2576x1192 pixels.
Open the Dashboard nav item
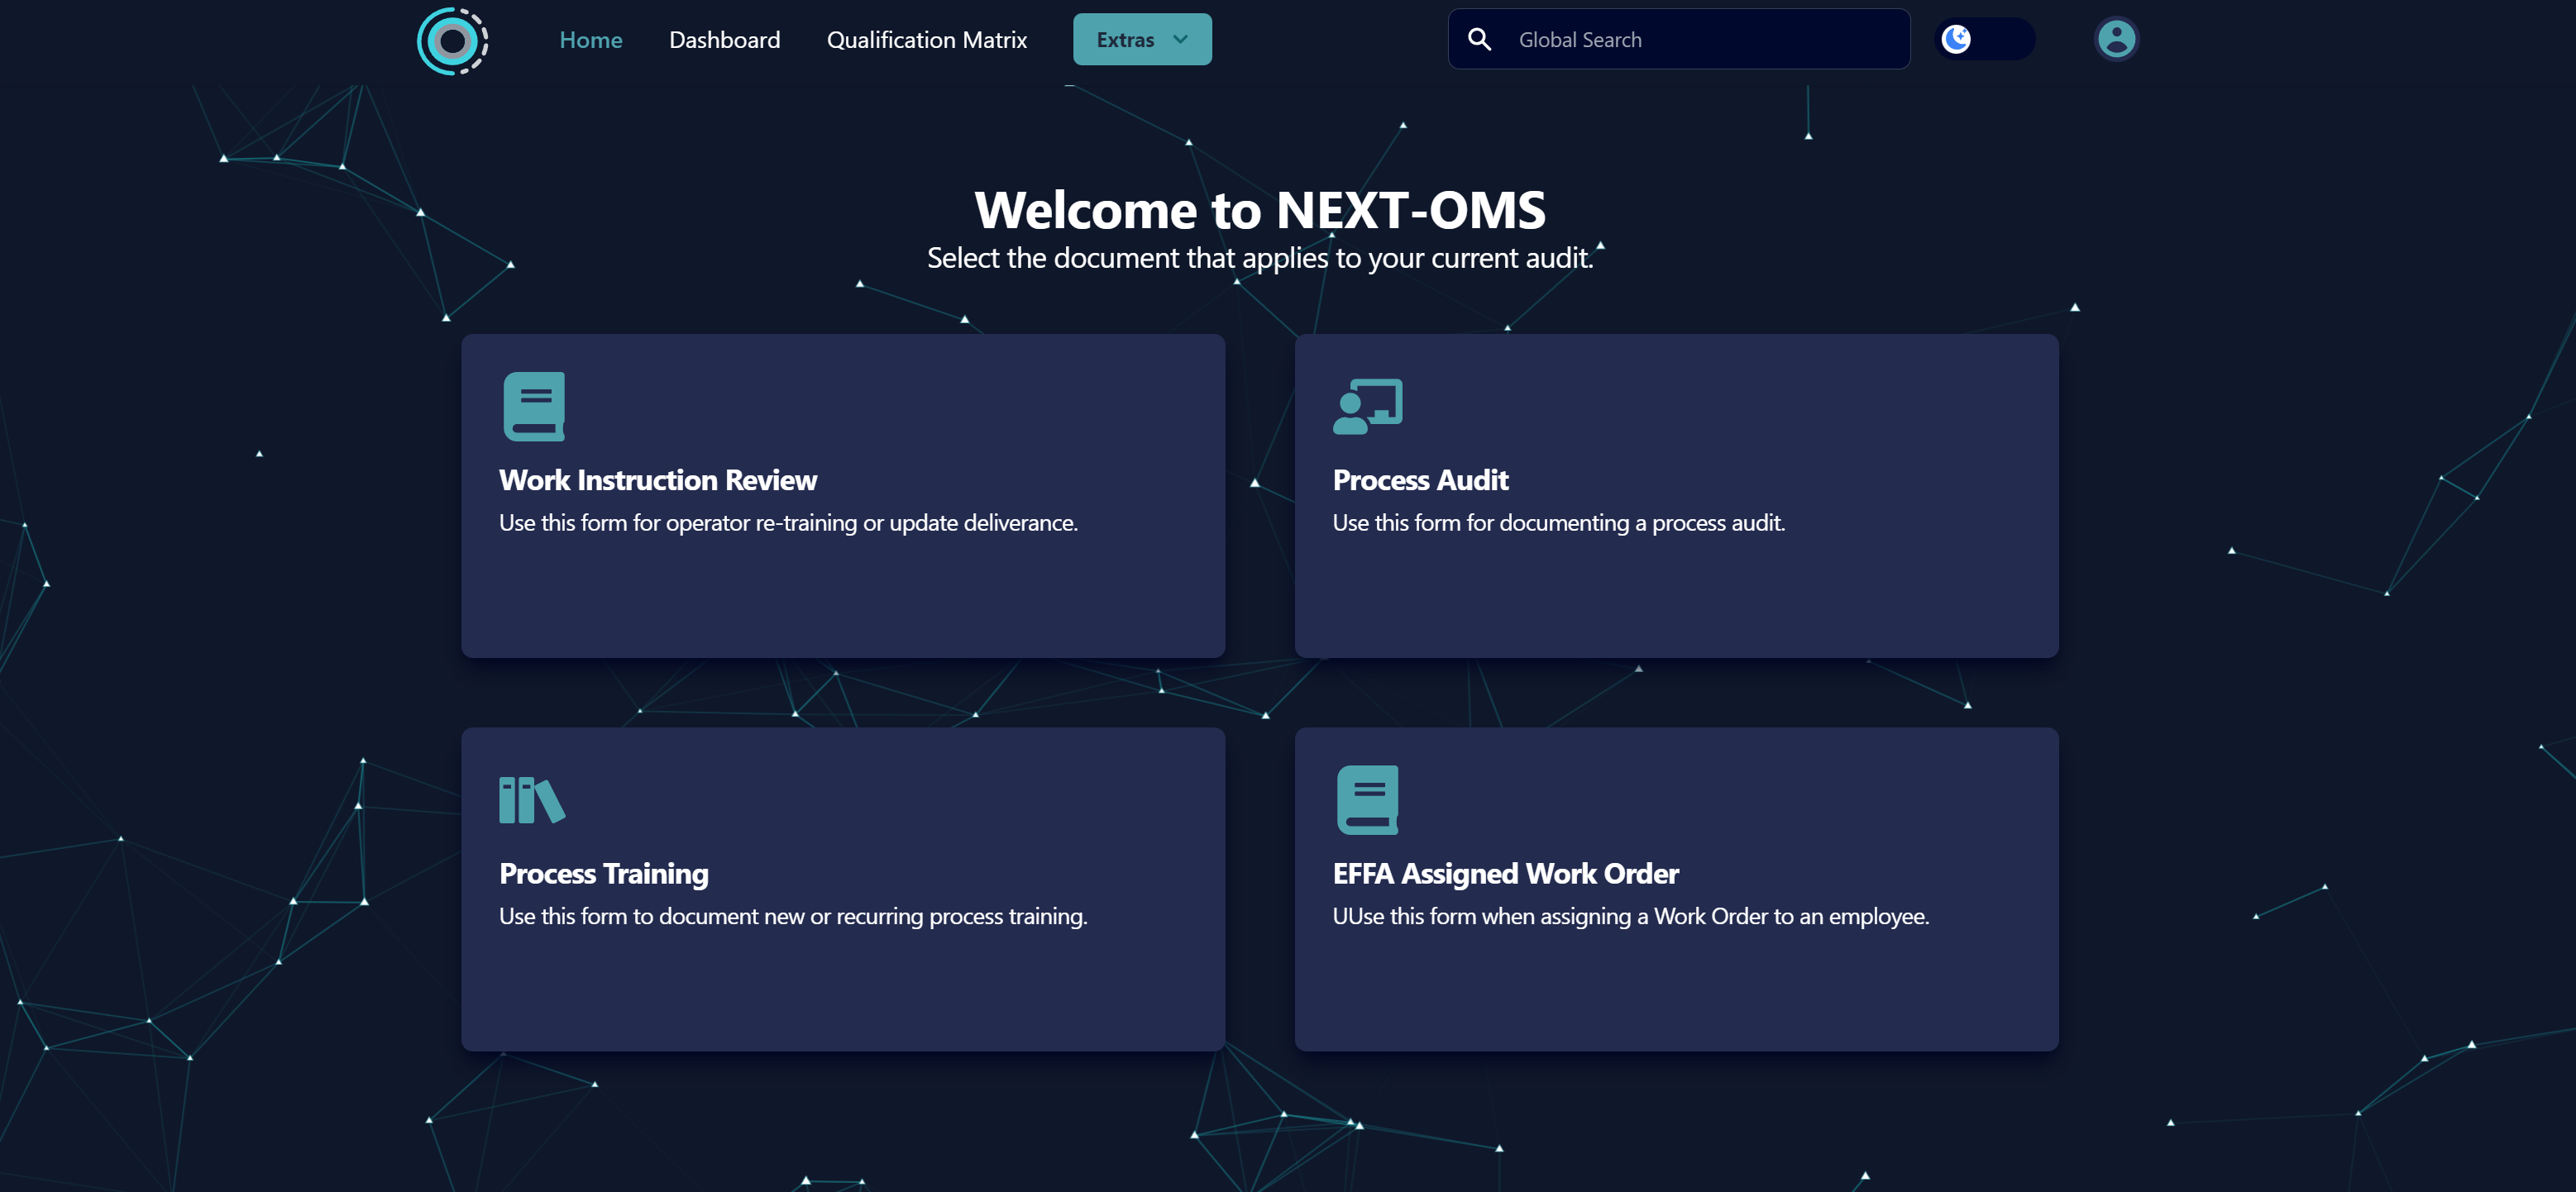(x=724, y=40)
